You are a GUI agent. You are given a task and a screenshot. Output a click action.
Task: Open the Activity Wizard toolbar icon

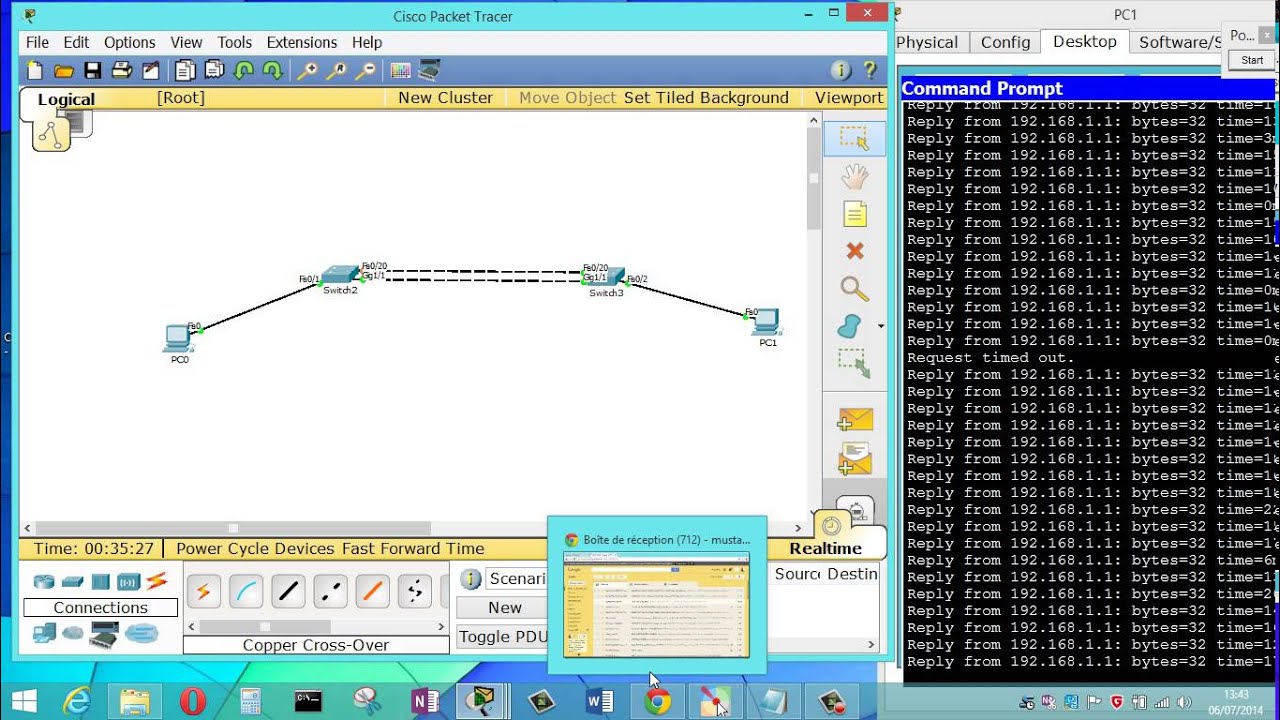[x=151, y=70]
